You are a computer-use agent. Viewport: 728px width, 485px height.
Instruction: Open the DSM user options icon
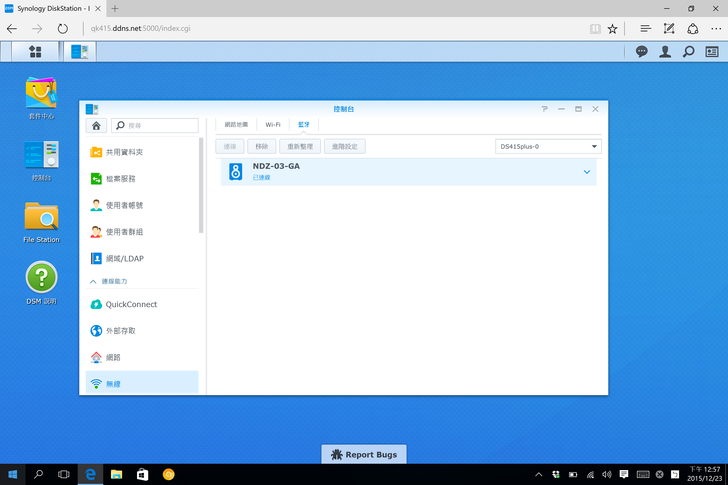(x=666, y=52)
